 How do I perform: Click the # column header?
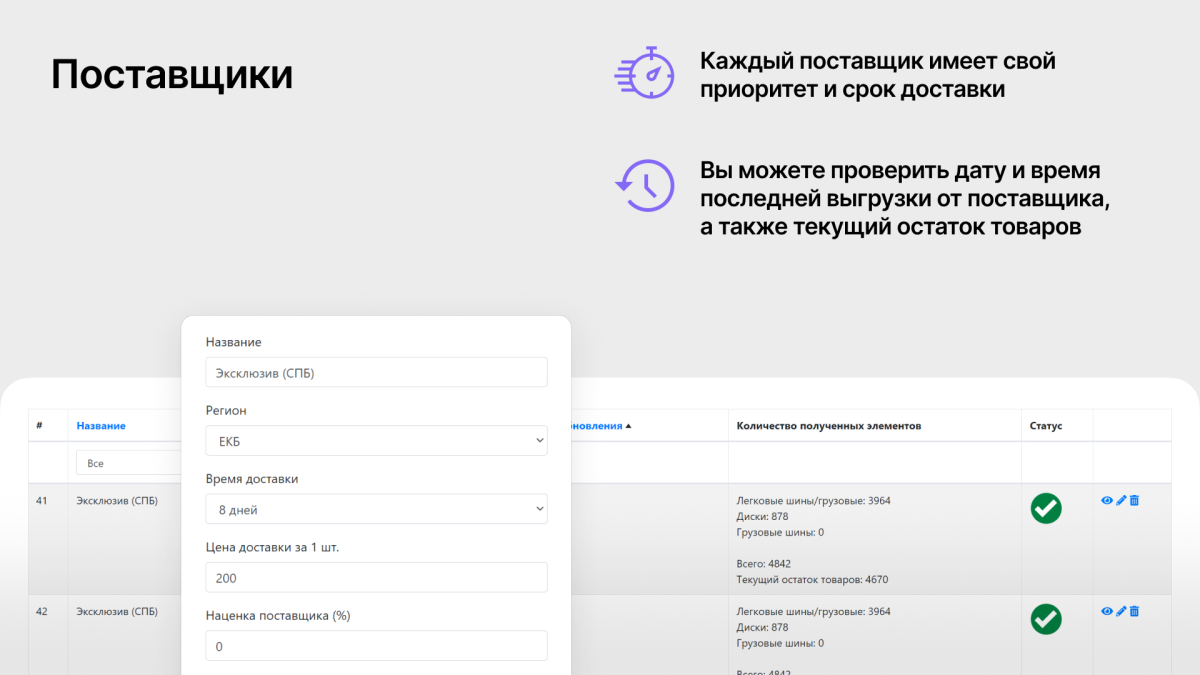click(x=39, y=426)
